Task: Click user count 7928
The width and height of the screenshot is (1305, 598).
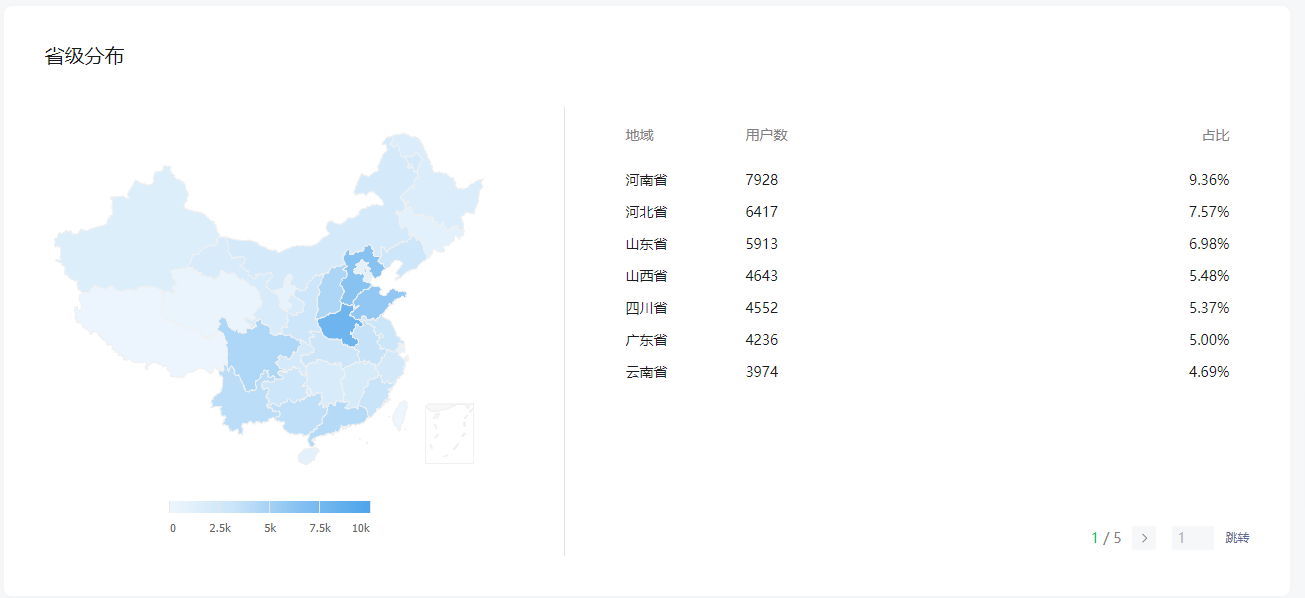Action: [x=762, y=180]
